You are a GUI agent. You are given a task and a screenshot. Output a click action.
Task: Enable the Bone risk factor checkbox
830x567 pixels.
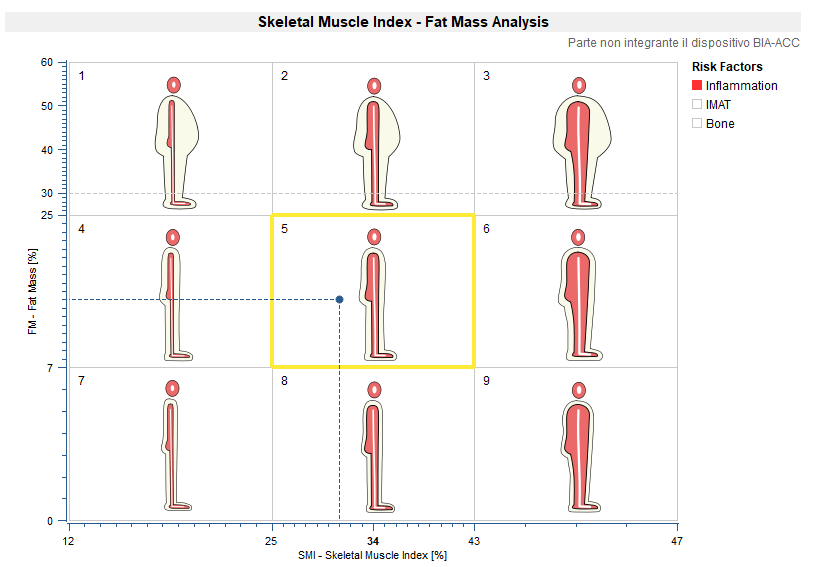pyautogui.click(x=697, y=123)
